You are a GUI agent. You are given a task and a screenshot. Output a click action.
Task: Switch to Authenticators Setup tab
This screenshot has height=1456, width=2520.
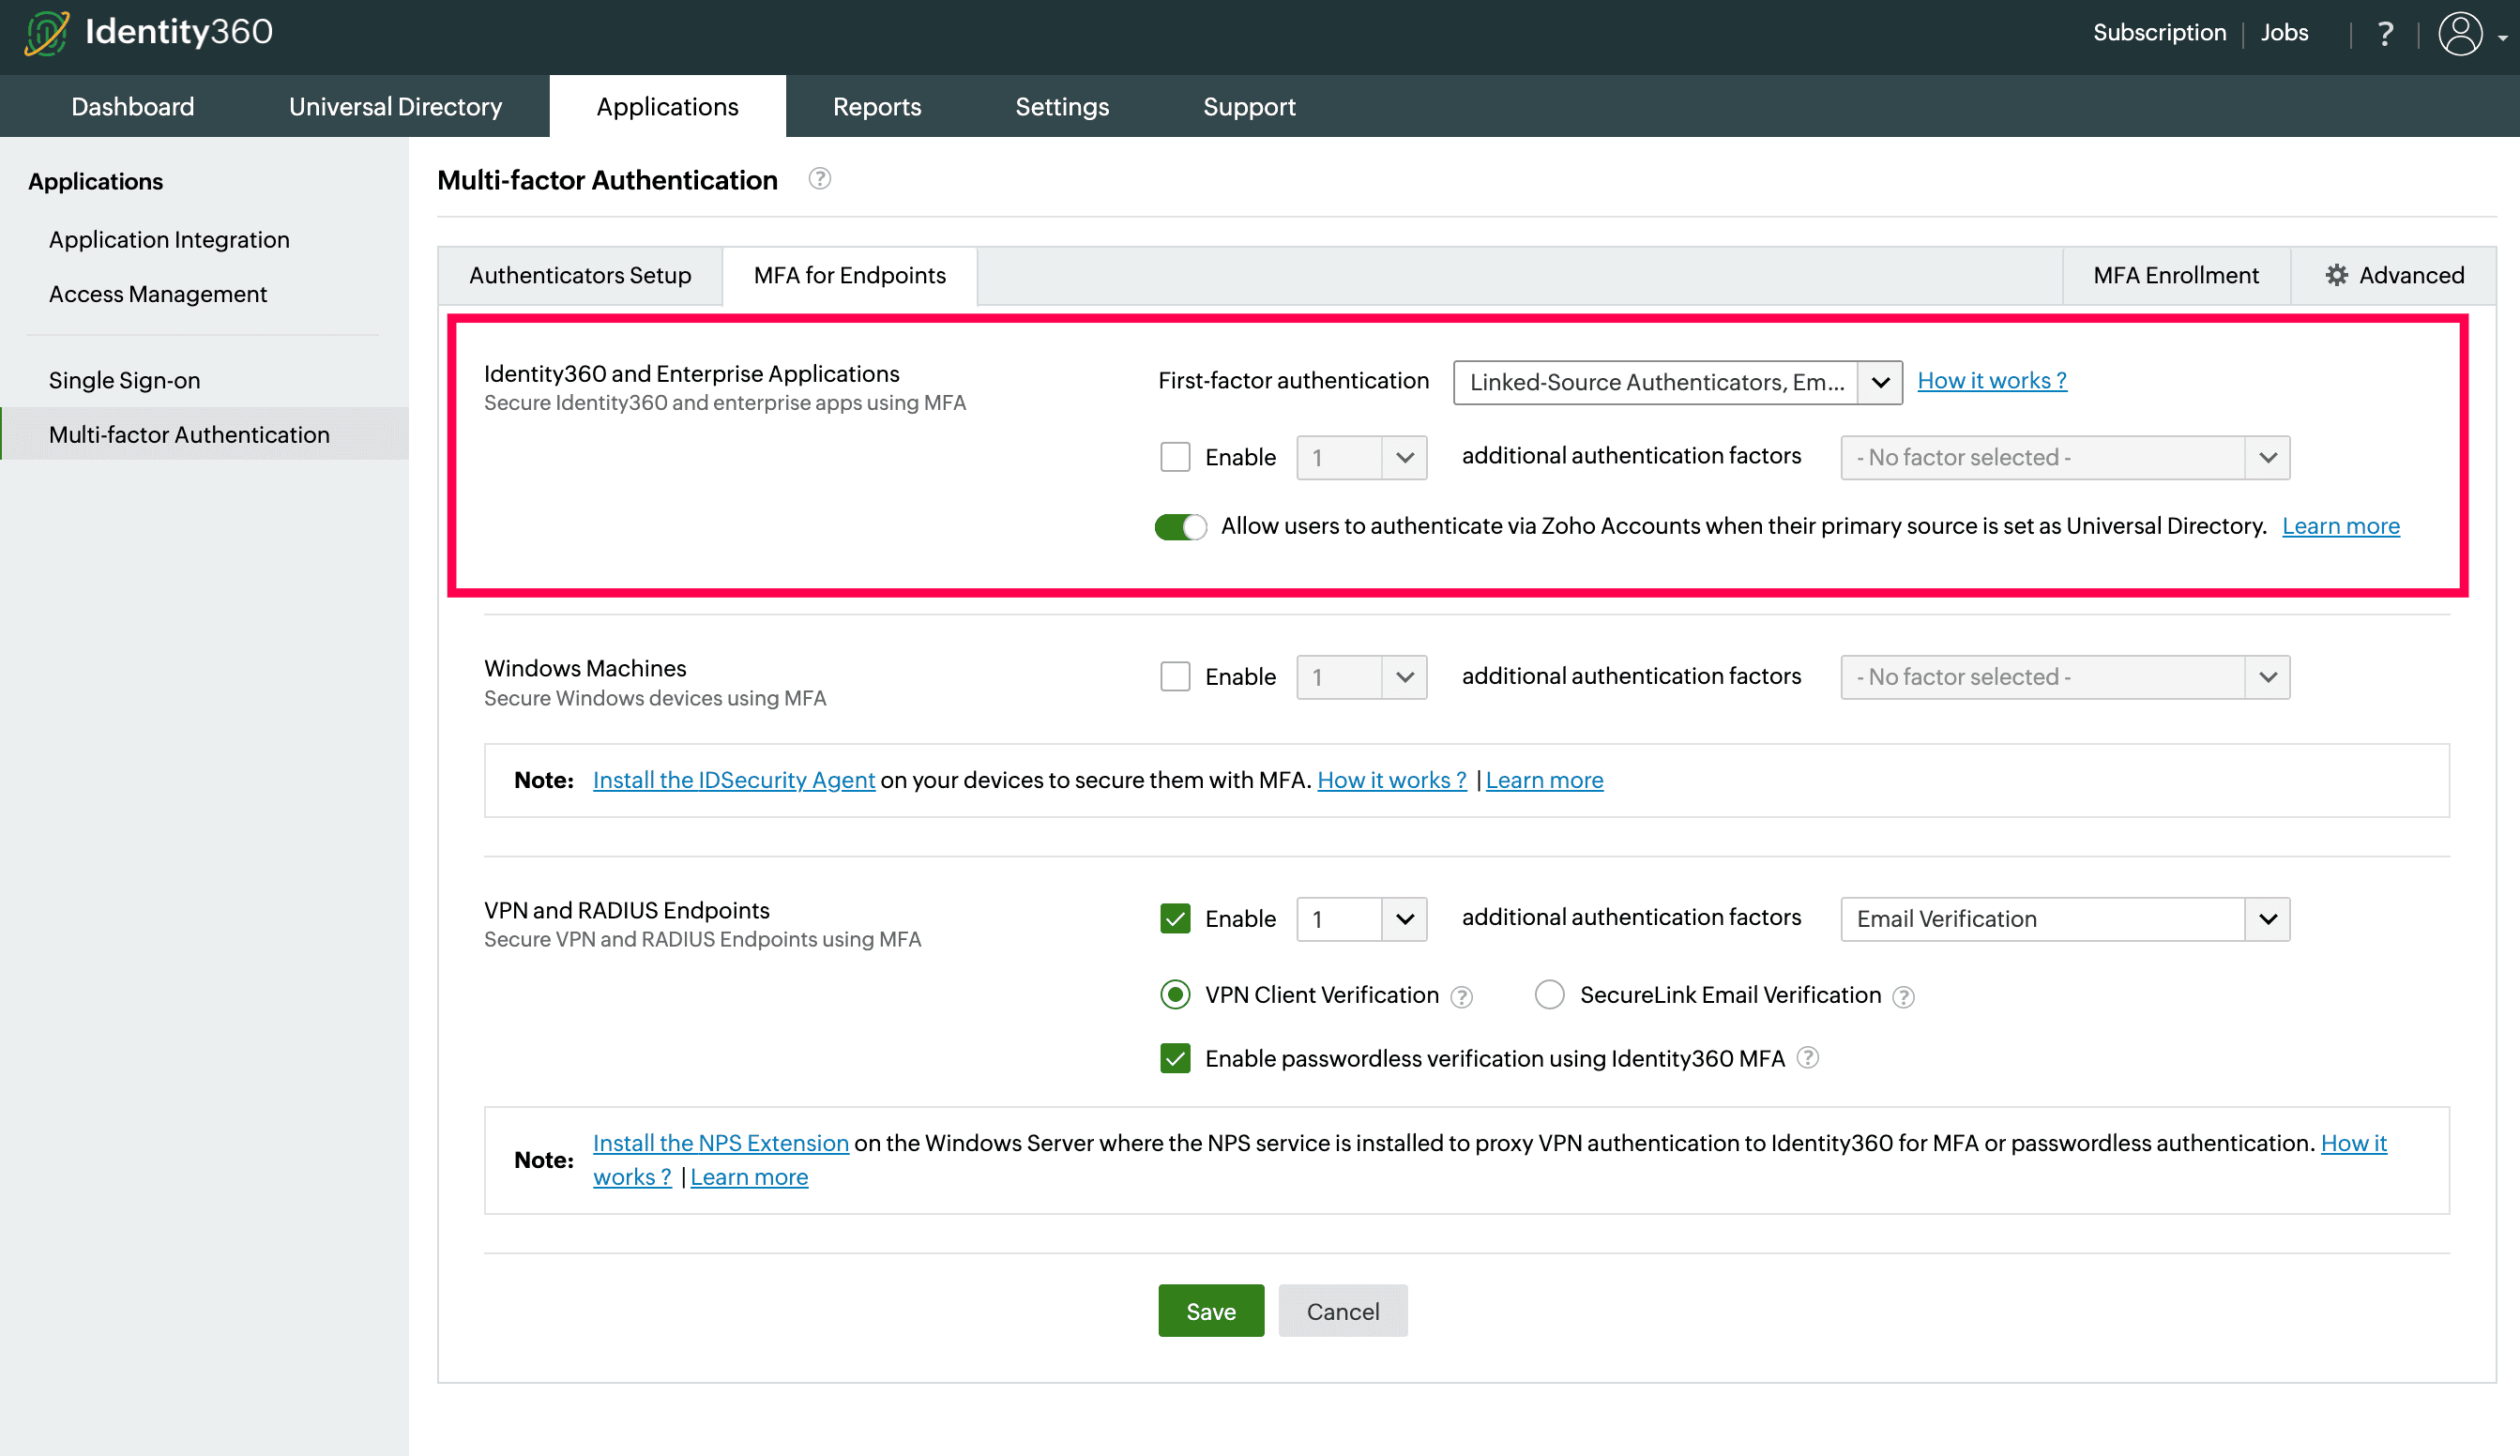(580, 275)
